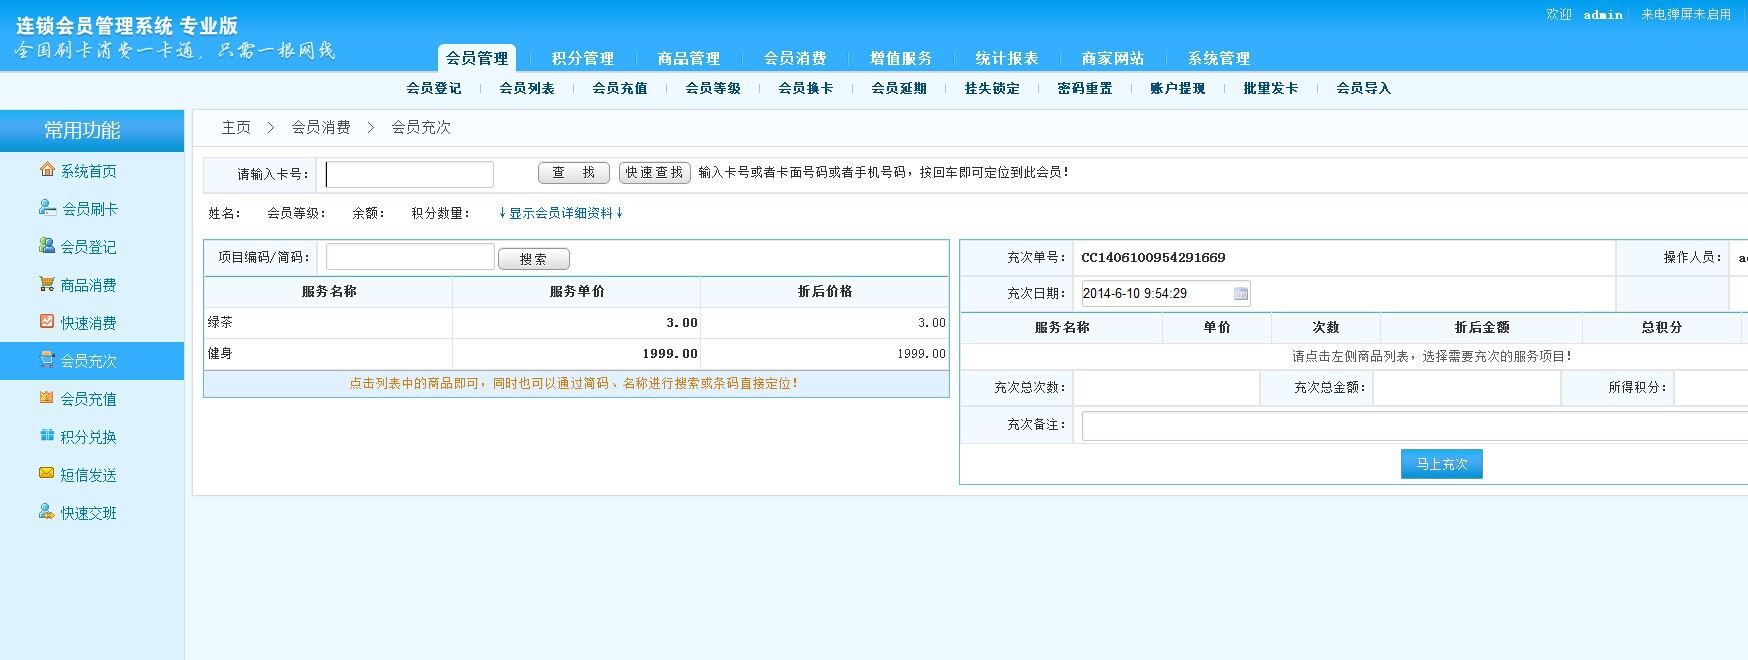
Task: Focus the 请输入卡号 input field
Action: (410, 174)
